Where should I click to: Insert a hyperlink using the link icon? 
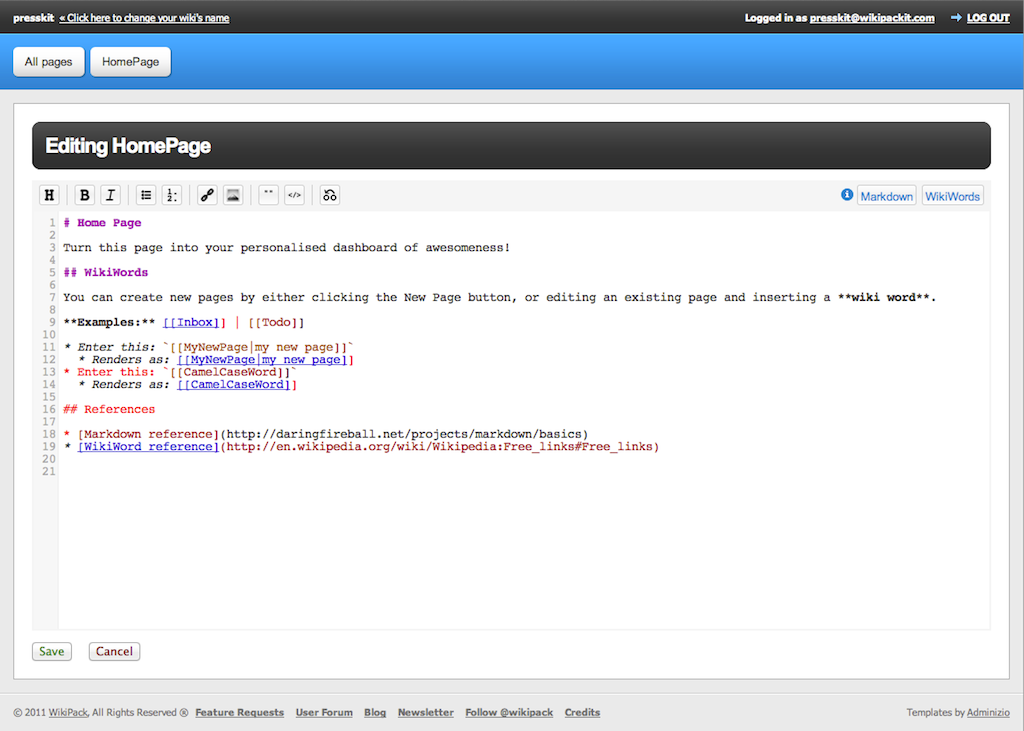207,195
